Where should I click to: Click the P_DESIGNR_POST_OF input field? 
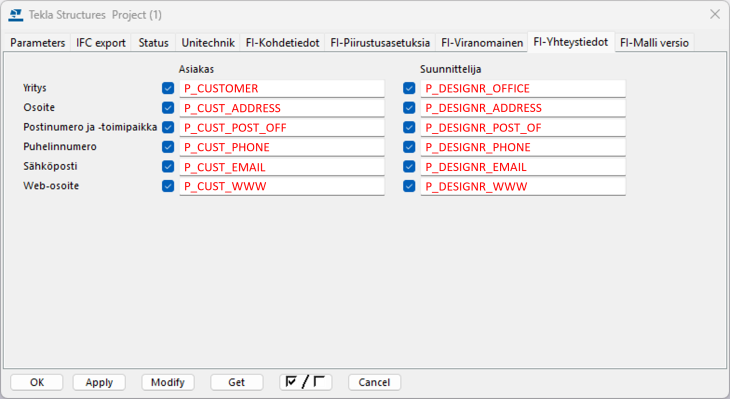(x=523, y=128)
